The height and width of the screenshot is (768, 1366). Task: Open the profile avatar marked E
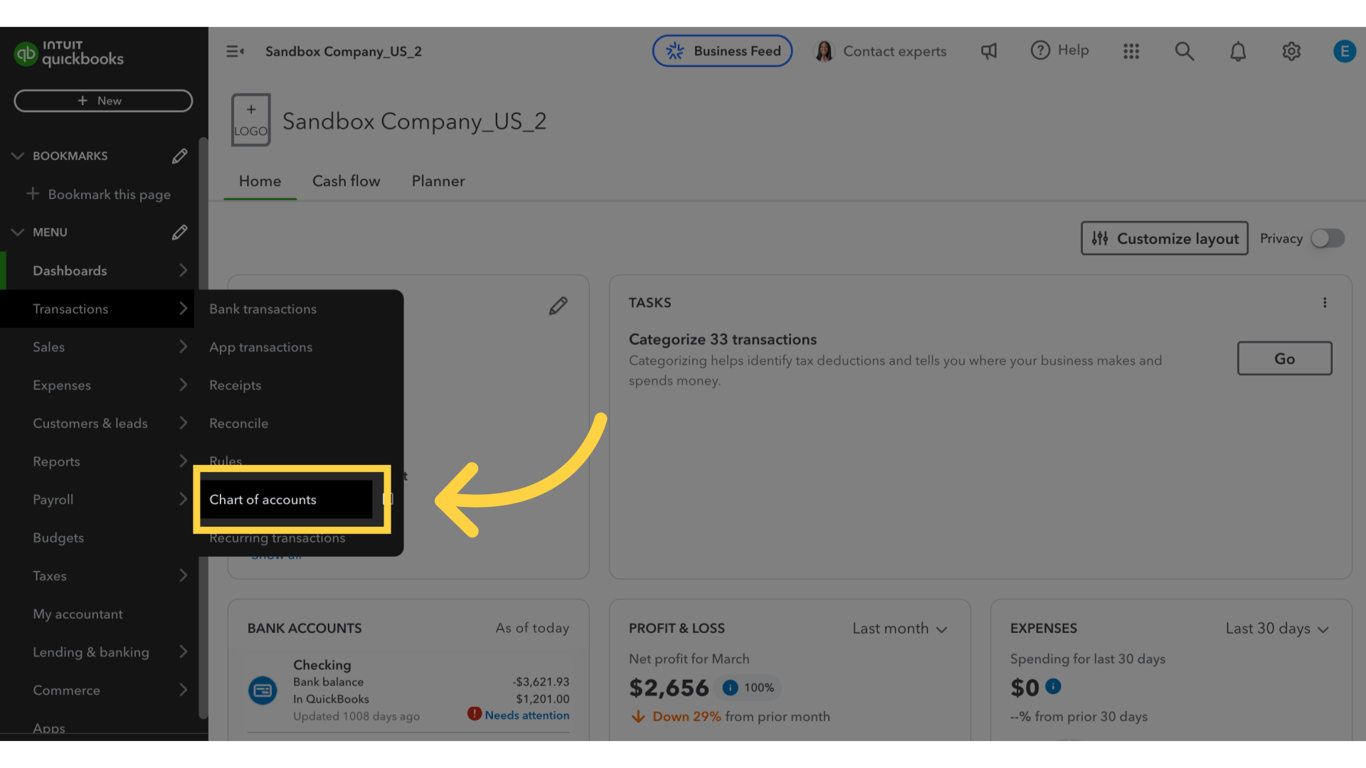pyautogui.click(x=1345, y=50)
